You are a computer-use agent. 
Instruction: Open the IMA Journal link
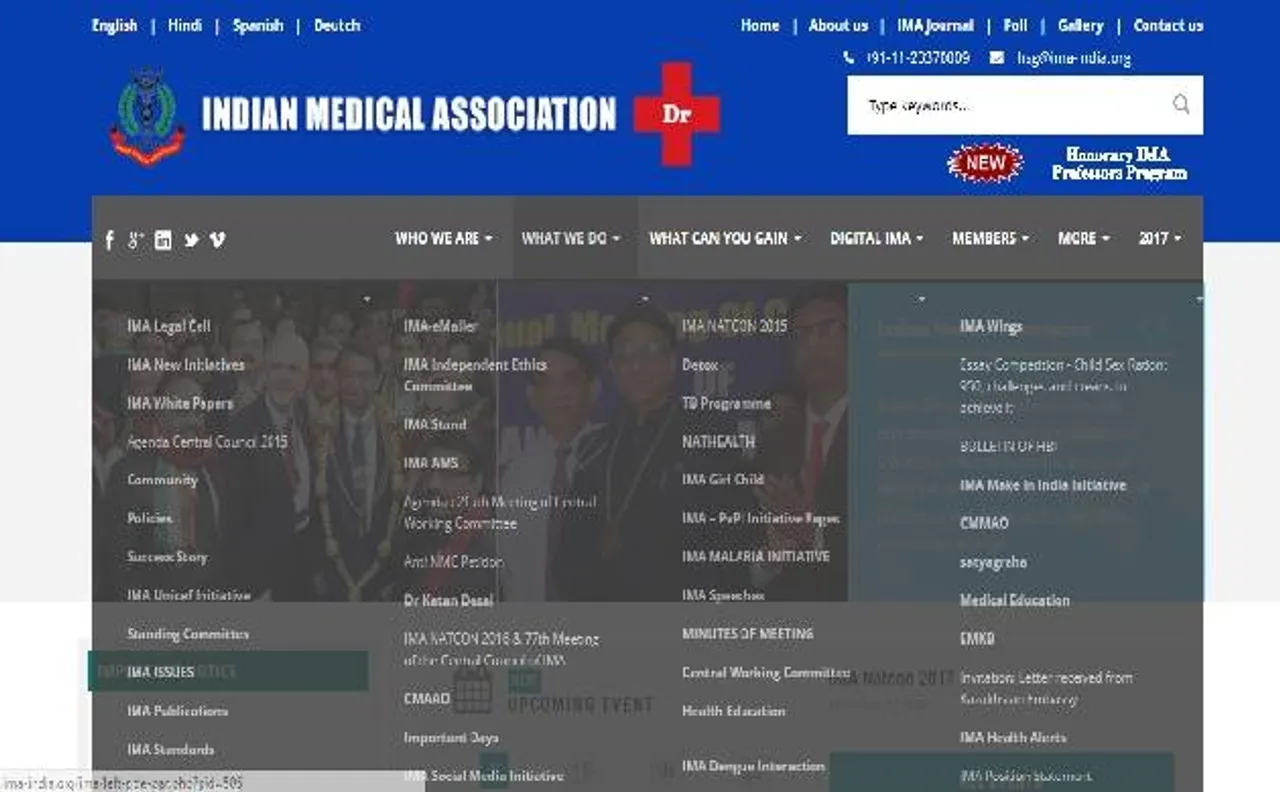pos(935,25)
